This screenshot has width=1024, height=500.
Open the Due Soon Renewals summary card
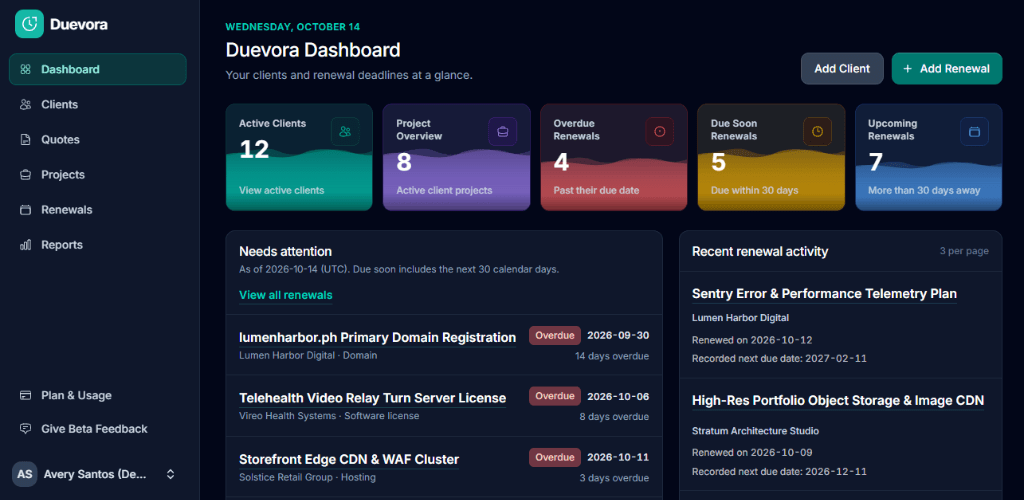point(771,157)
